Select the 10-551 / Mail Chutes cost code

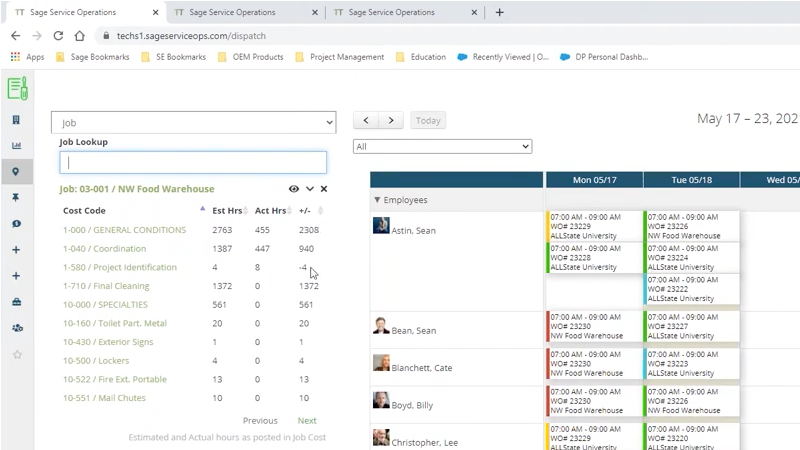click(x=104, y=398)
